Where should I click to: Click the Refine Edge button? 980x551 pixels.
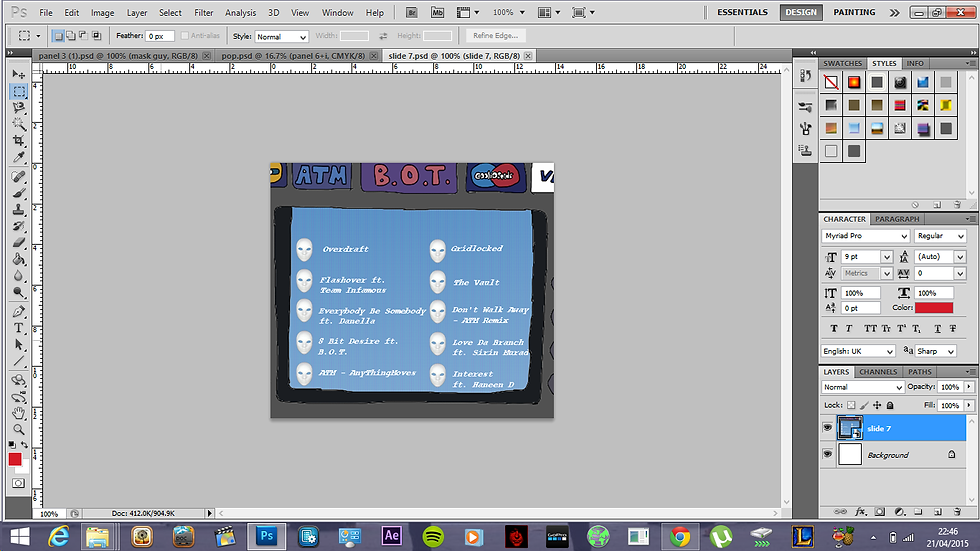496,36
